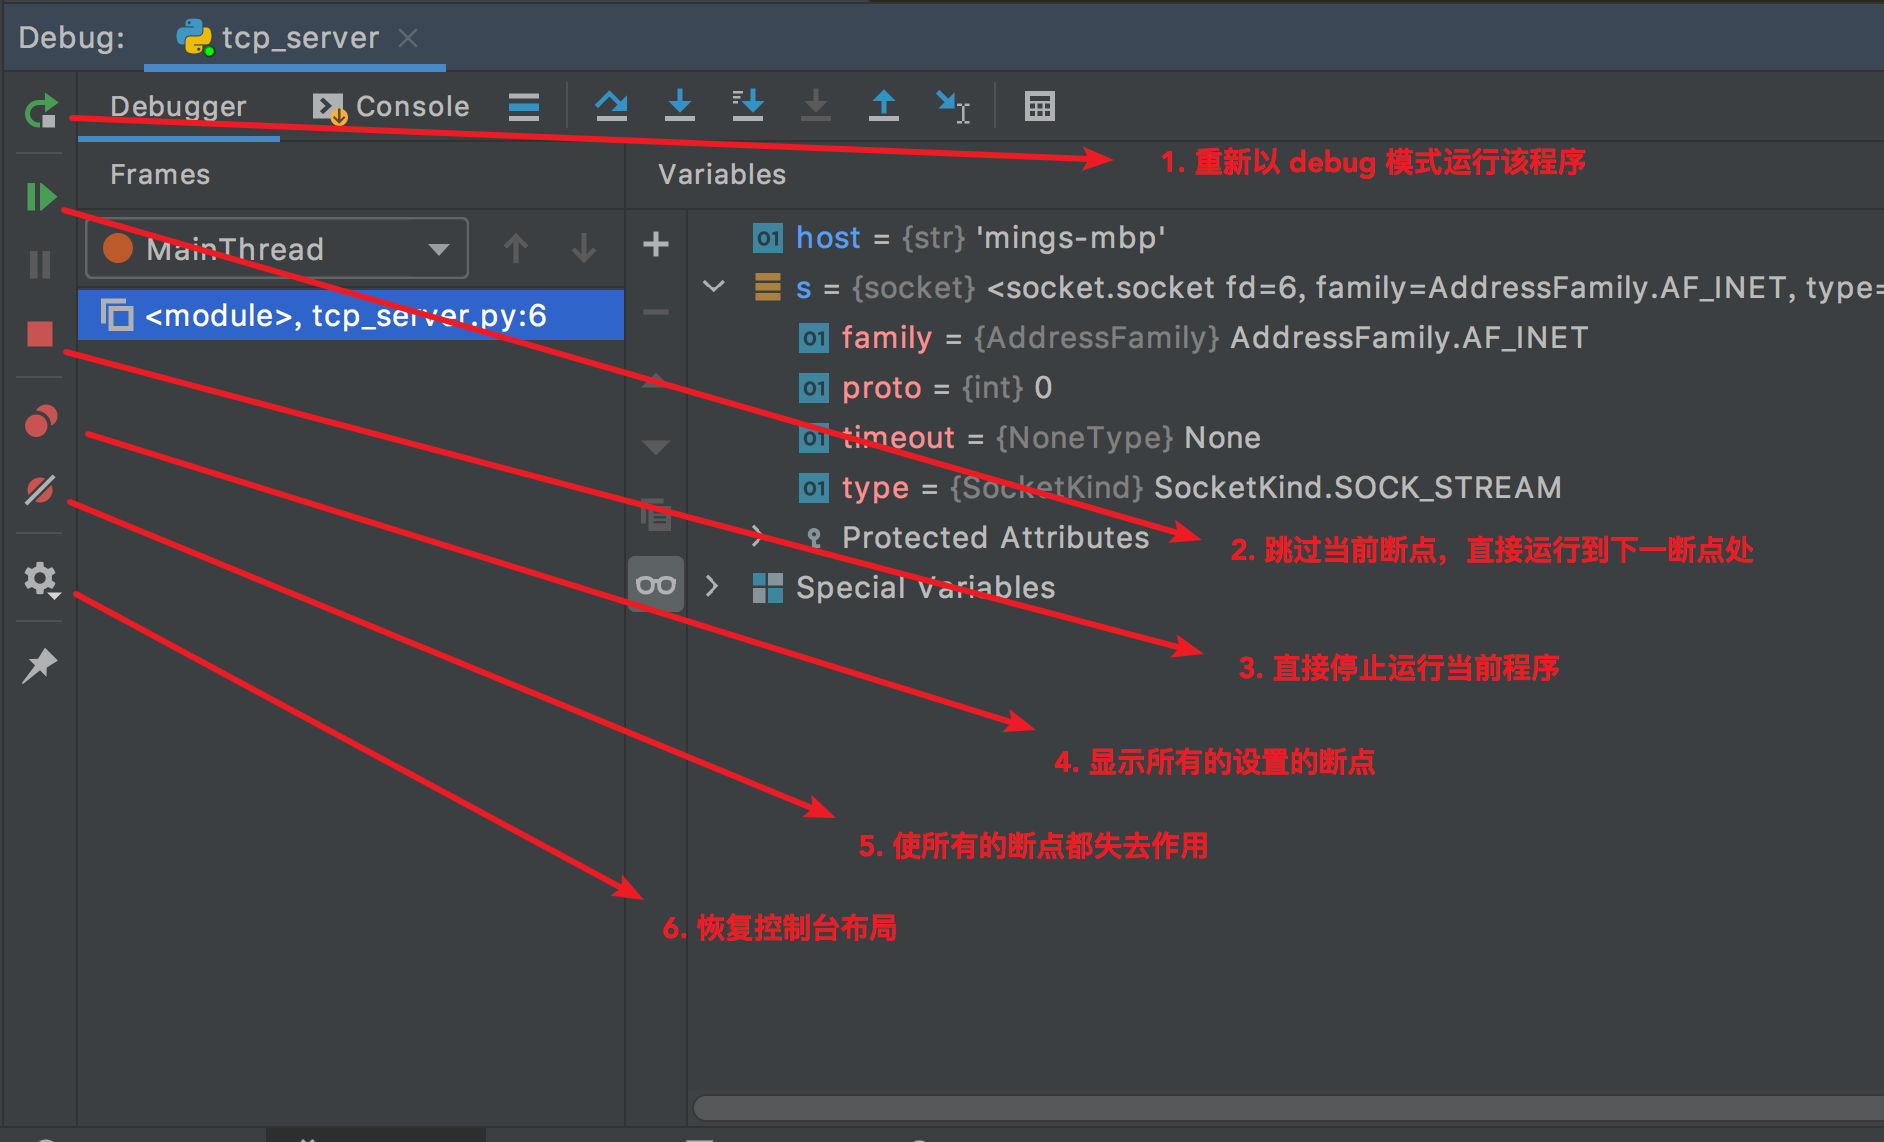Select the Debugger tab
The height and width of the screenshot is (1142, 1884).
click(x=178, y=105)
